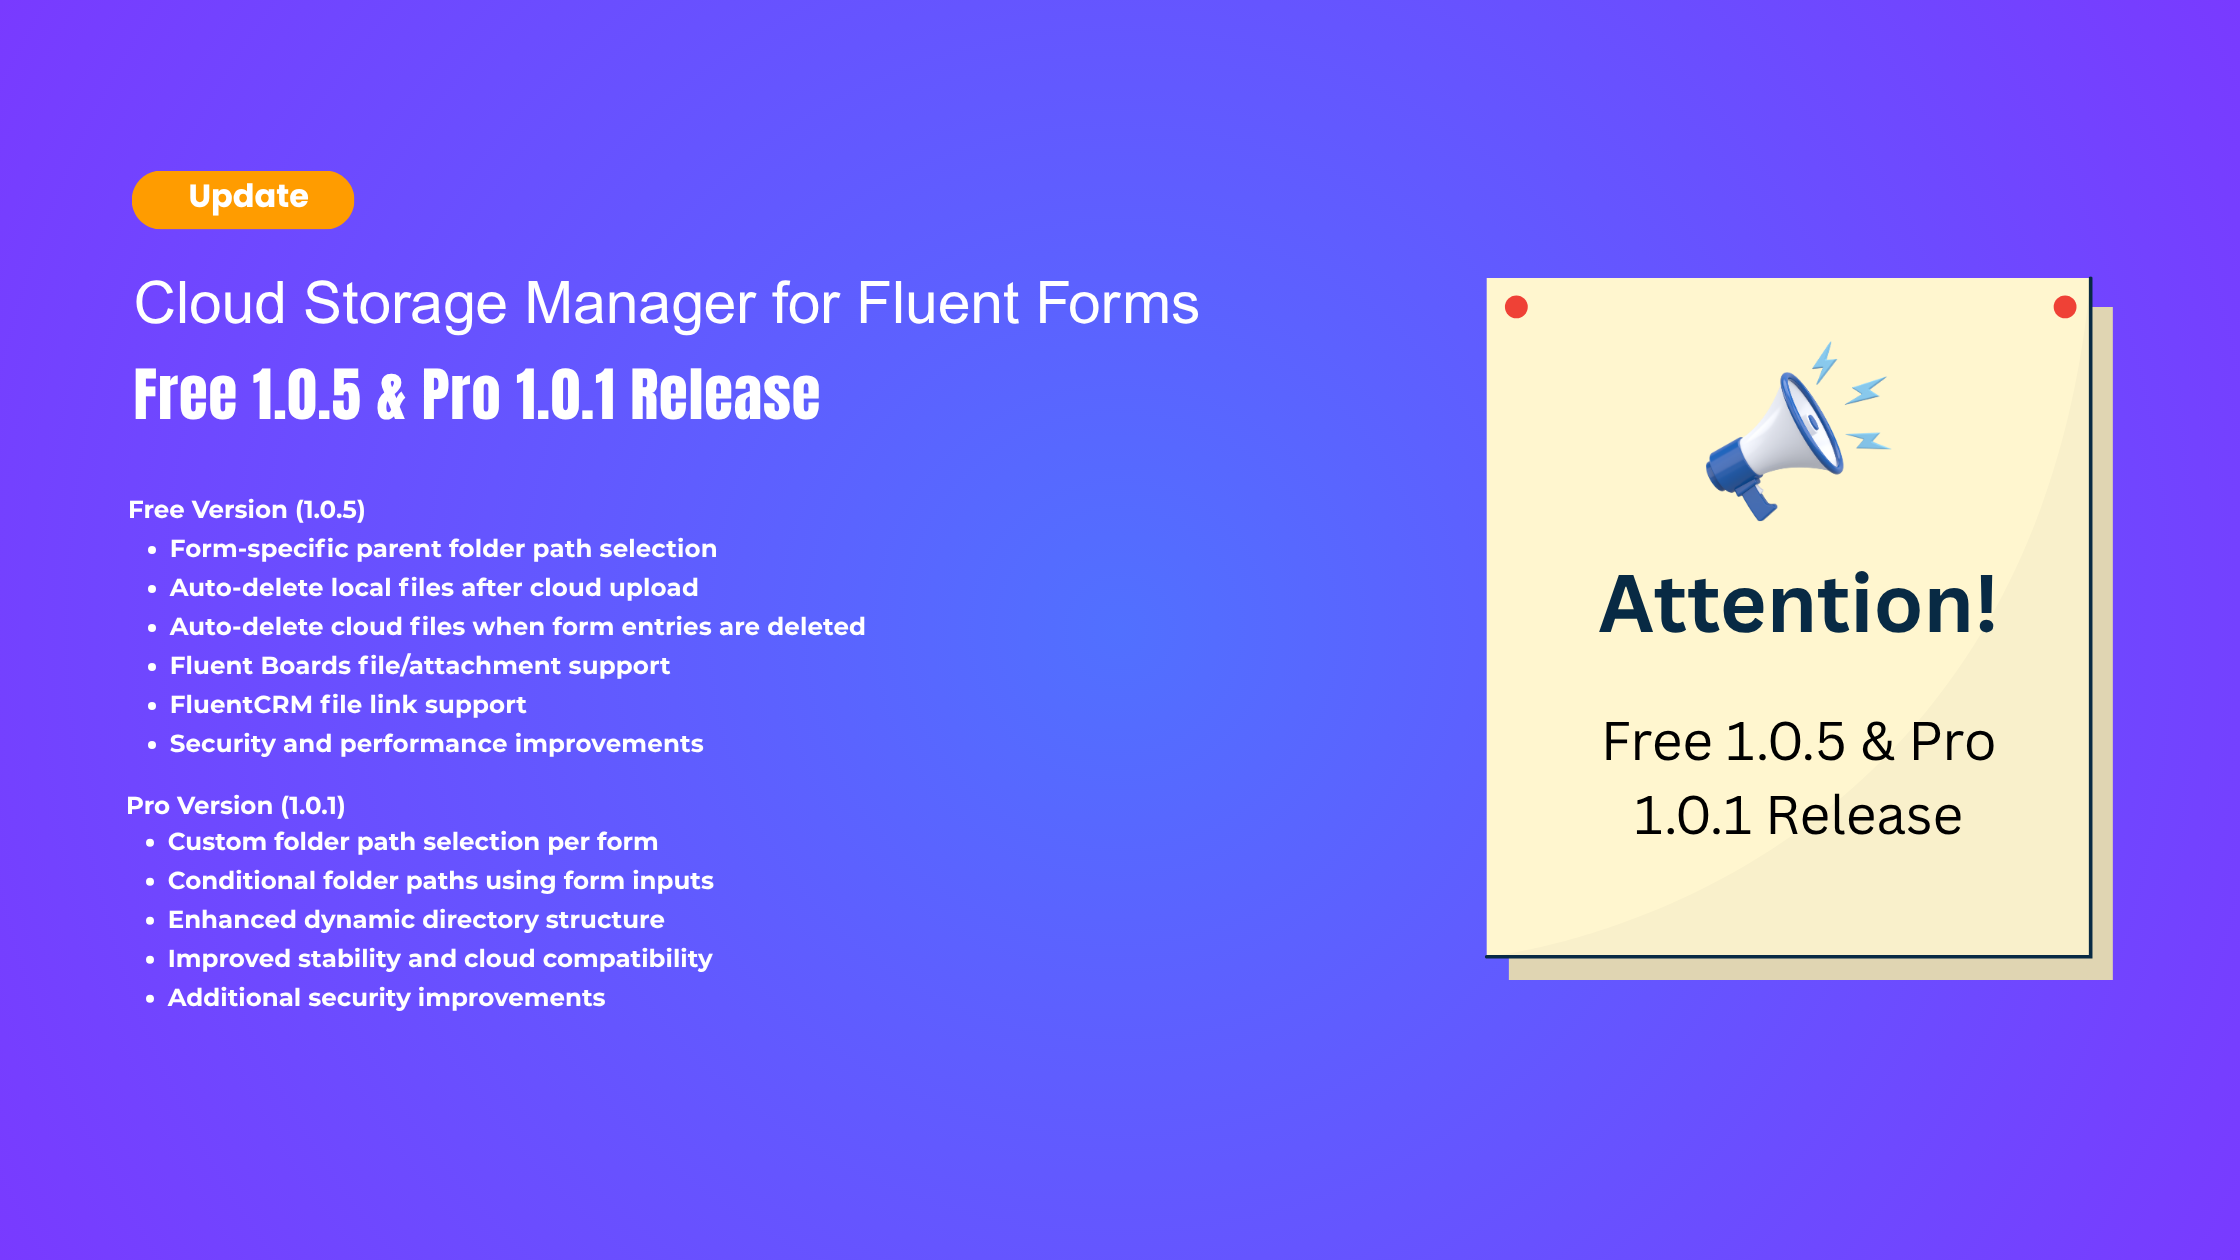Click Custom folder path selection per form
Viewport: 2240px width, 1260px height.
[412, 842]
